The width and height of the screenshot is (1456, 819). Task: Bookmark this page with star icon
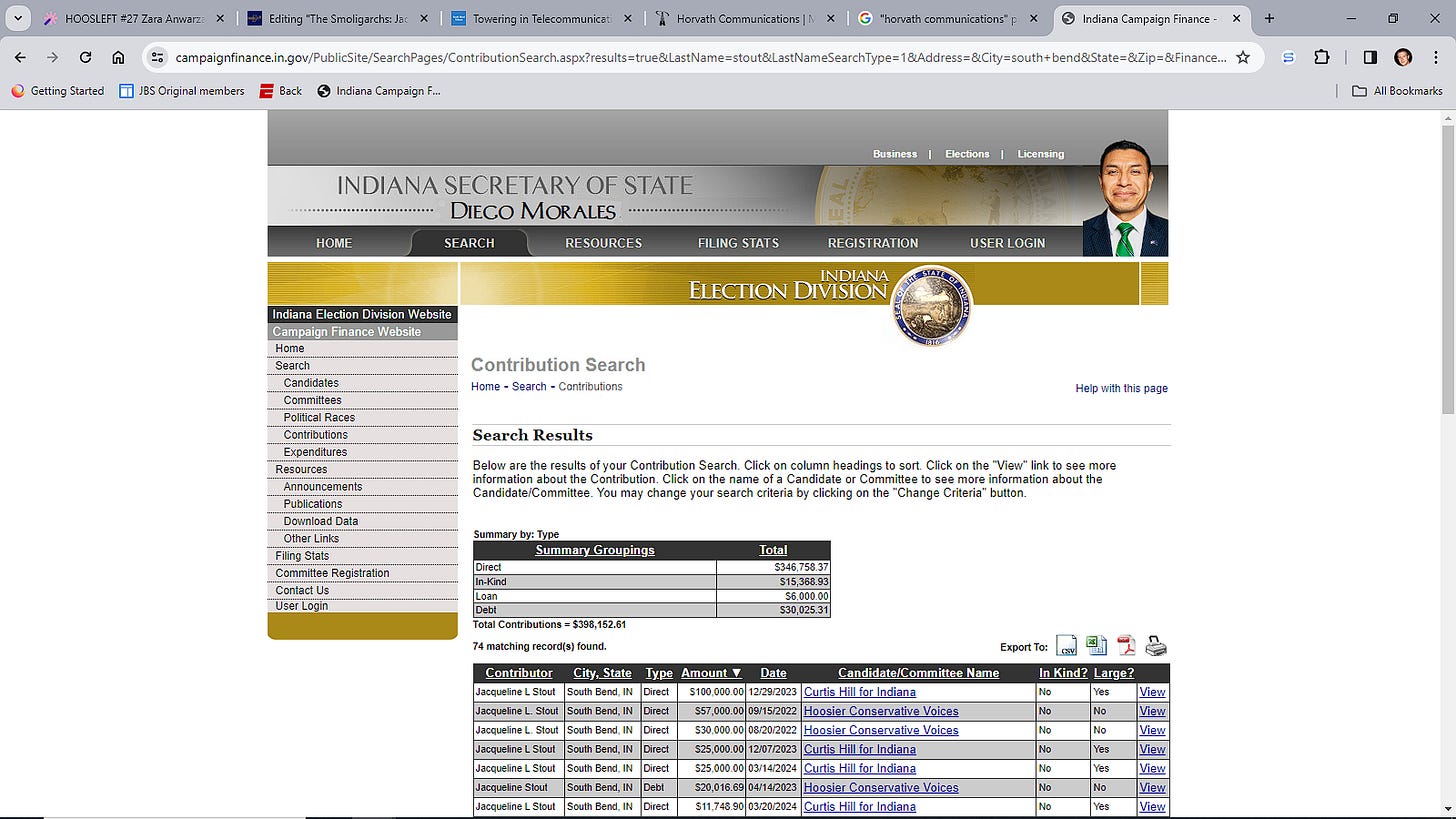(x=1243, y=57)
